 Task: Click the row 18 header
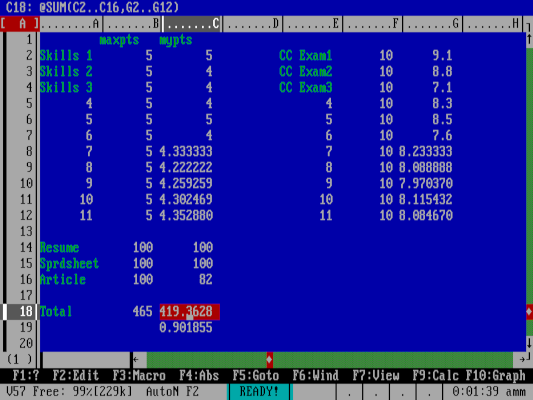[20, 311]
